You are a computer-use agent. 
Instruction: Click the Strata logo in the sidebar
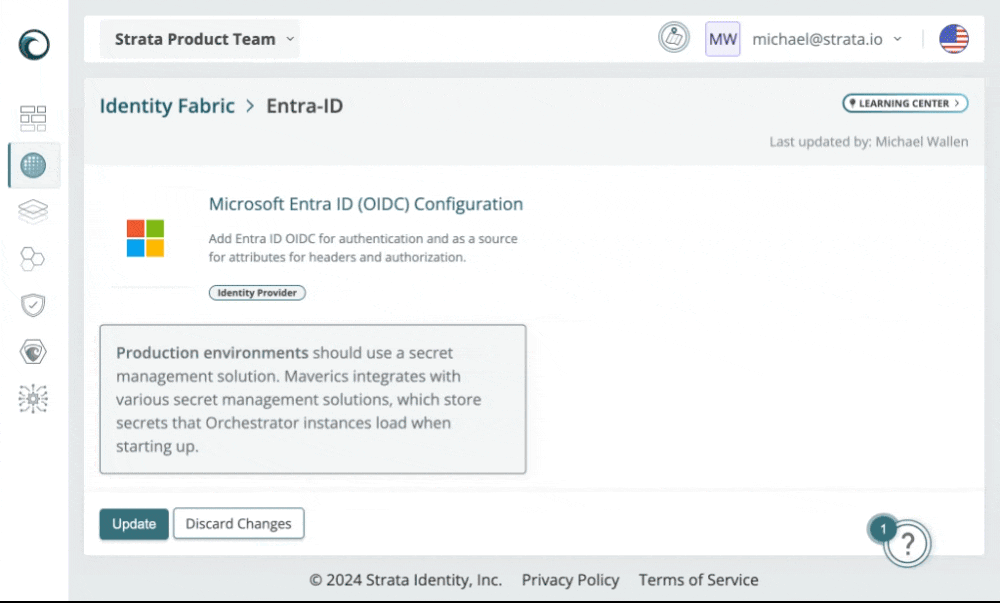(34, 45)
